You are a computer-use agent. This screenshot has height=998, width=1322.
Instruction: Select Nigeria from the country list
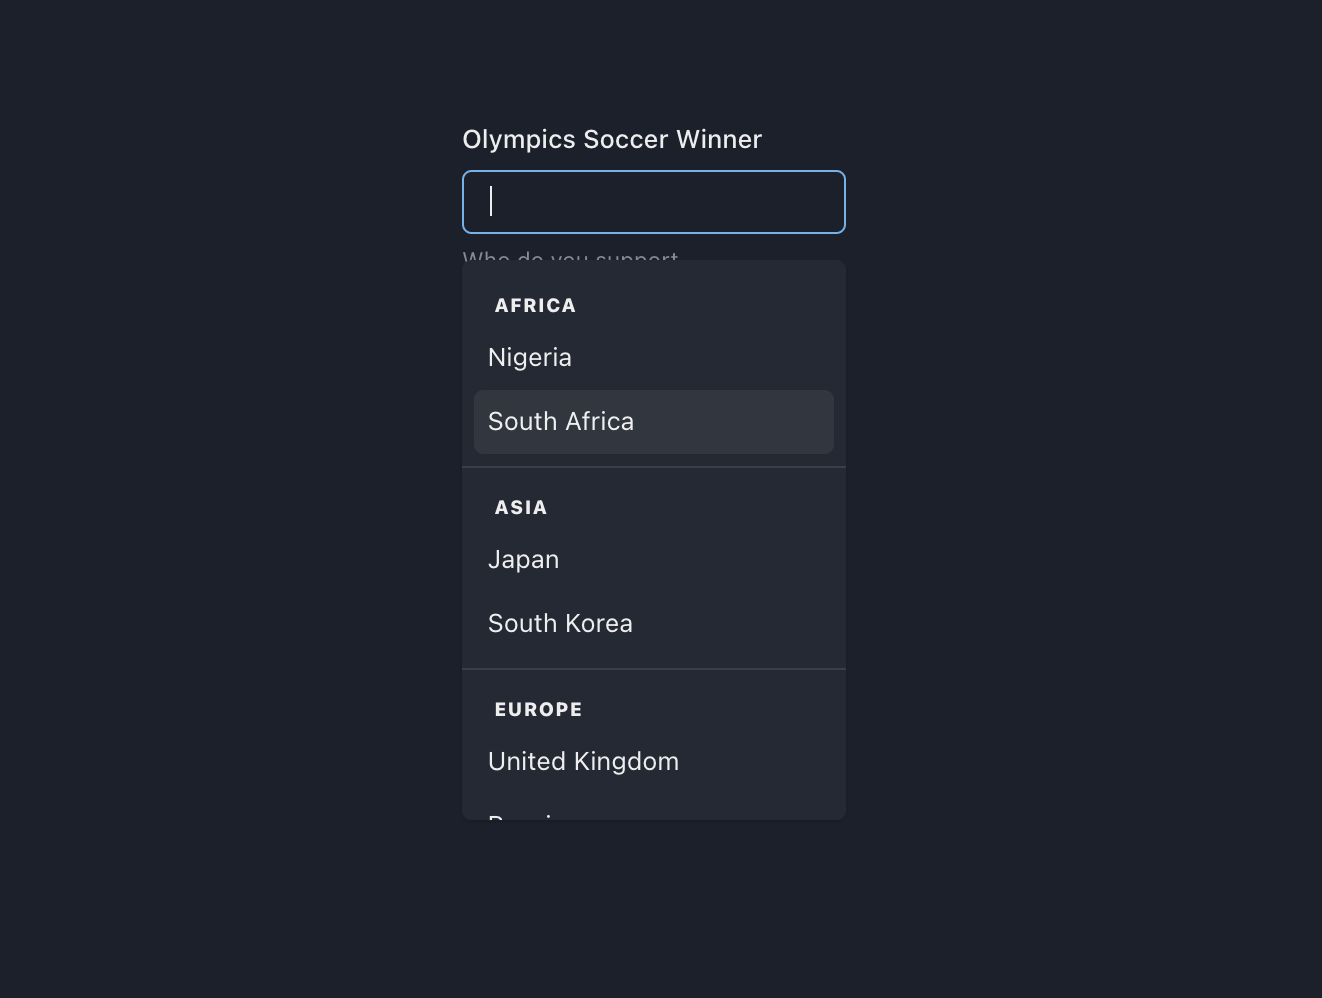[530, 358]
